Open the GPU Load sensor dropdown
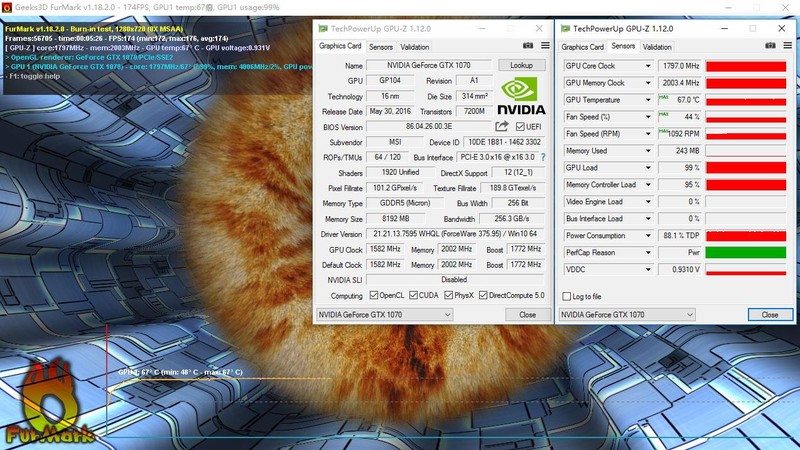 click(x=648, y=167)
